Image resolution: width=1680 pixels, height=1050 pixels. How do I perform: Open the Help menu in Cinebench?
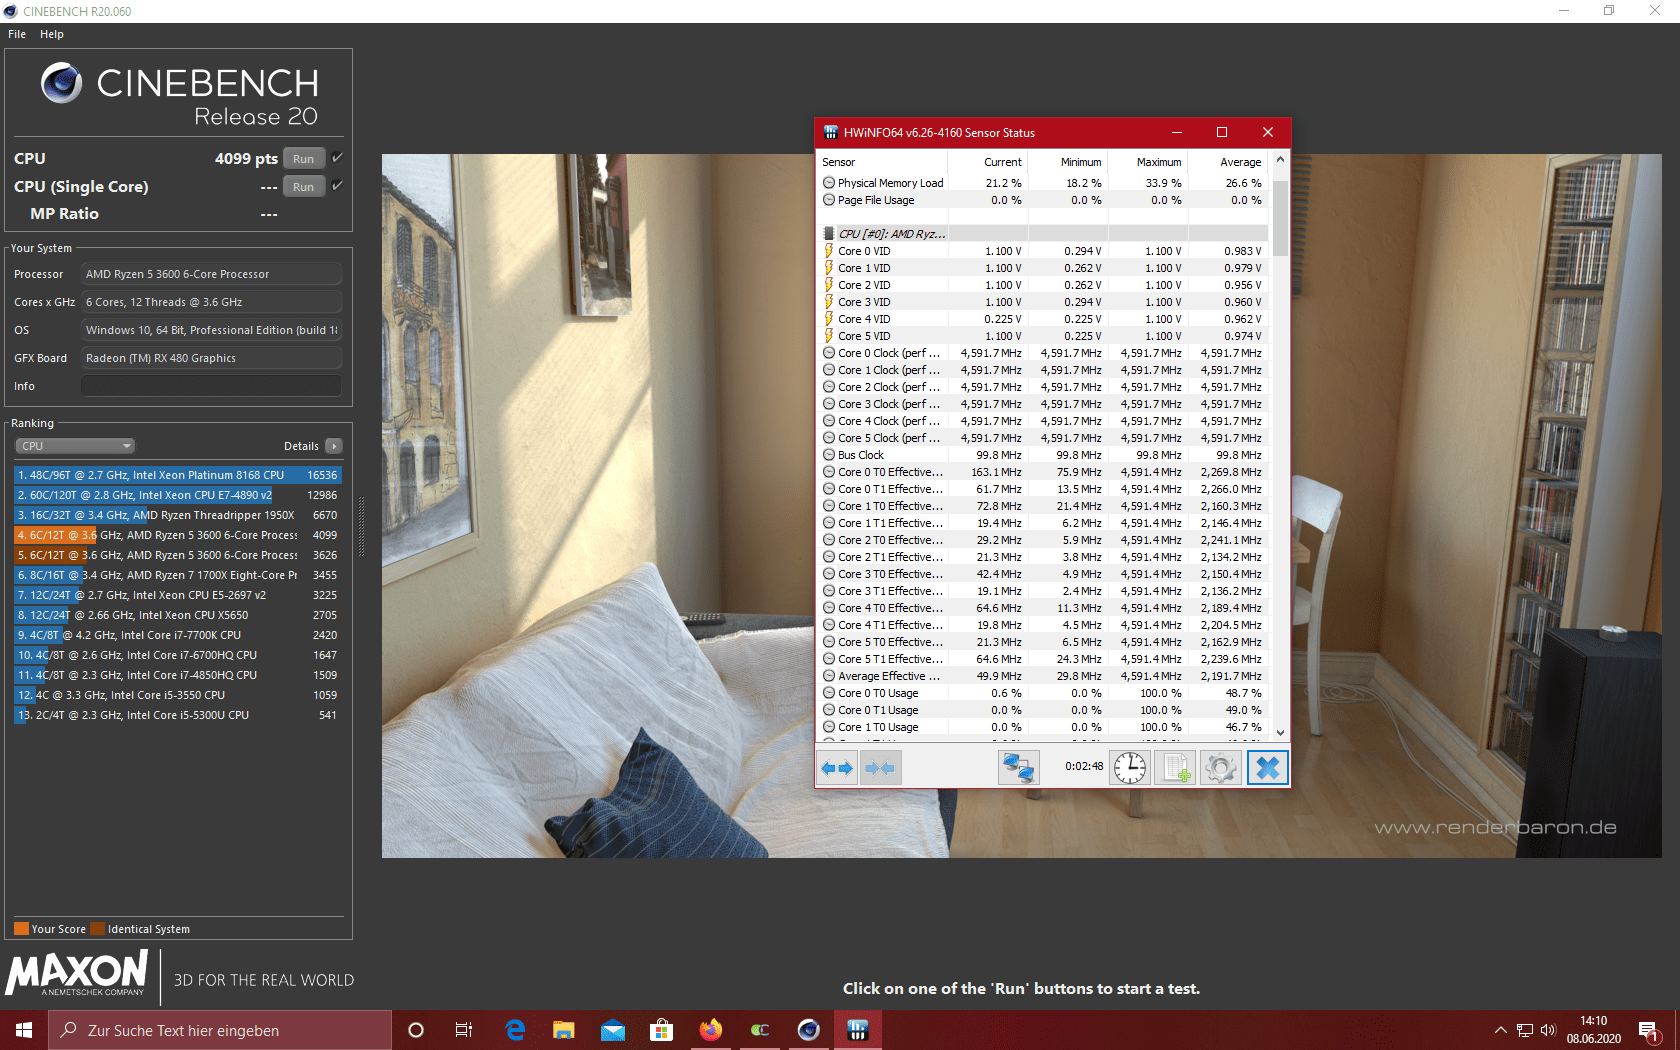click(52, 34)
